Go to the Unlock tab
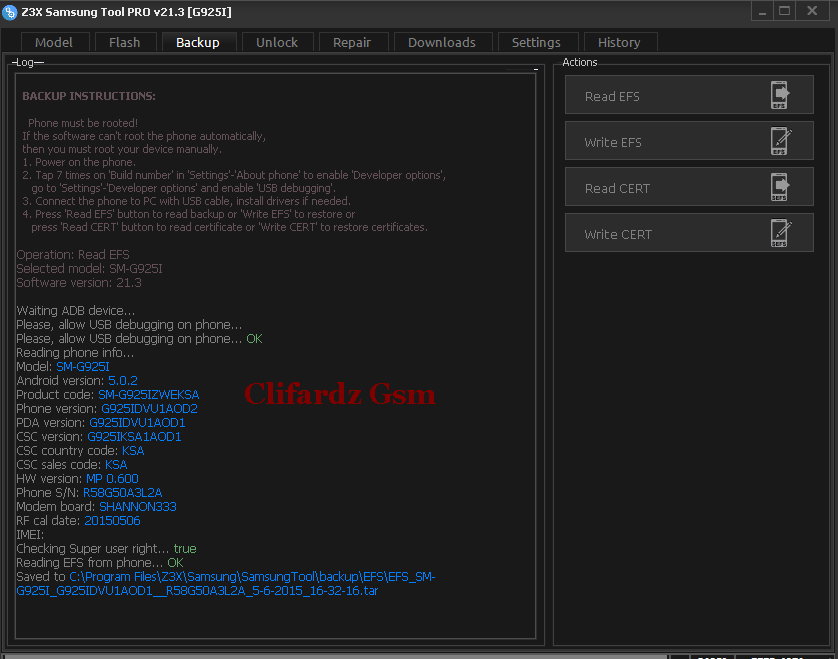 pyautogui.click(x=277, y=42)
